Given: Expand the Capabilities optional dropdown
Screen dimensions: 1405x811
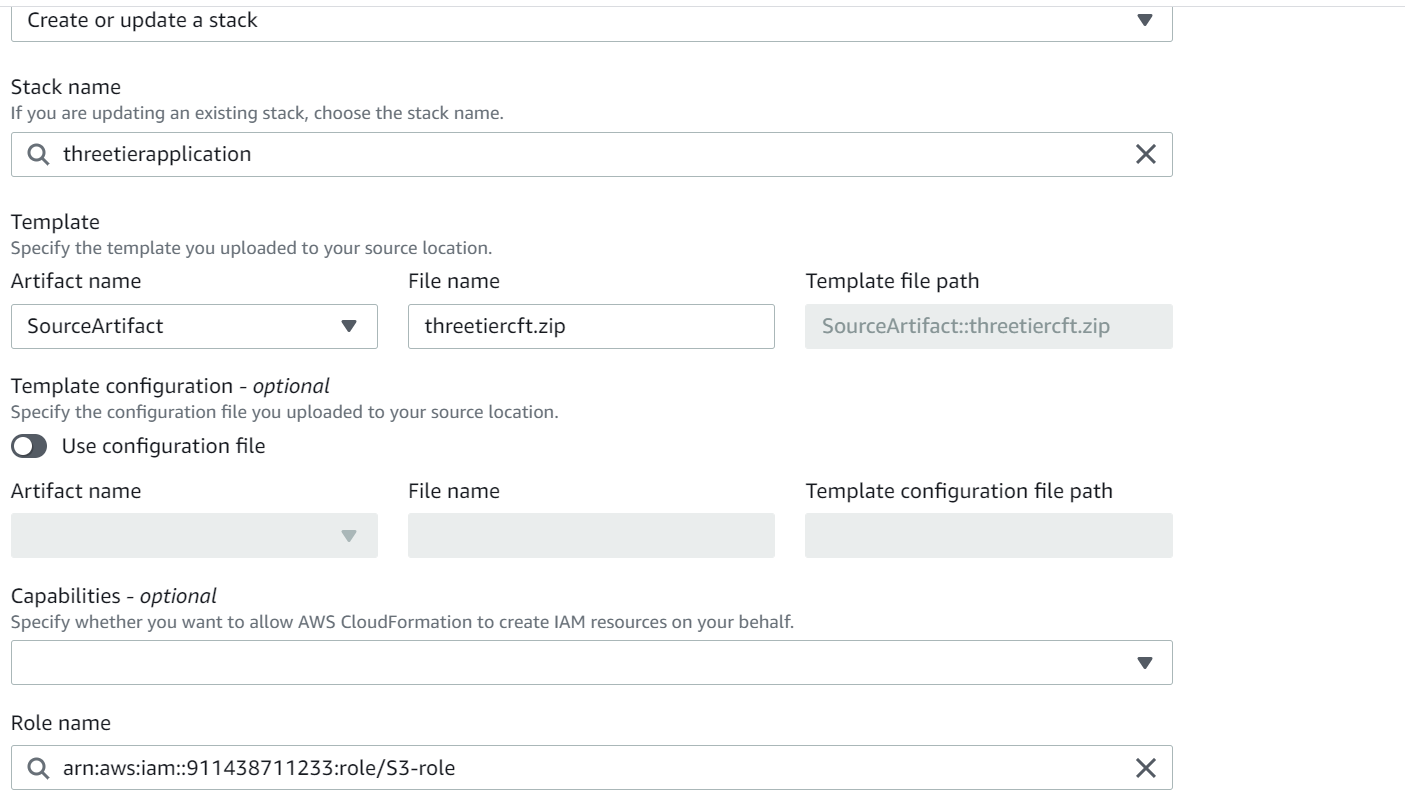Looking at the screenshot, I should point(580,663).
